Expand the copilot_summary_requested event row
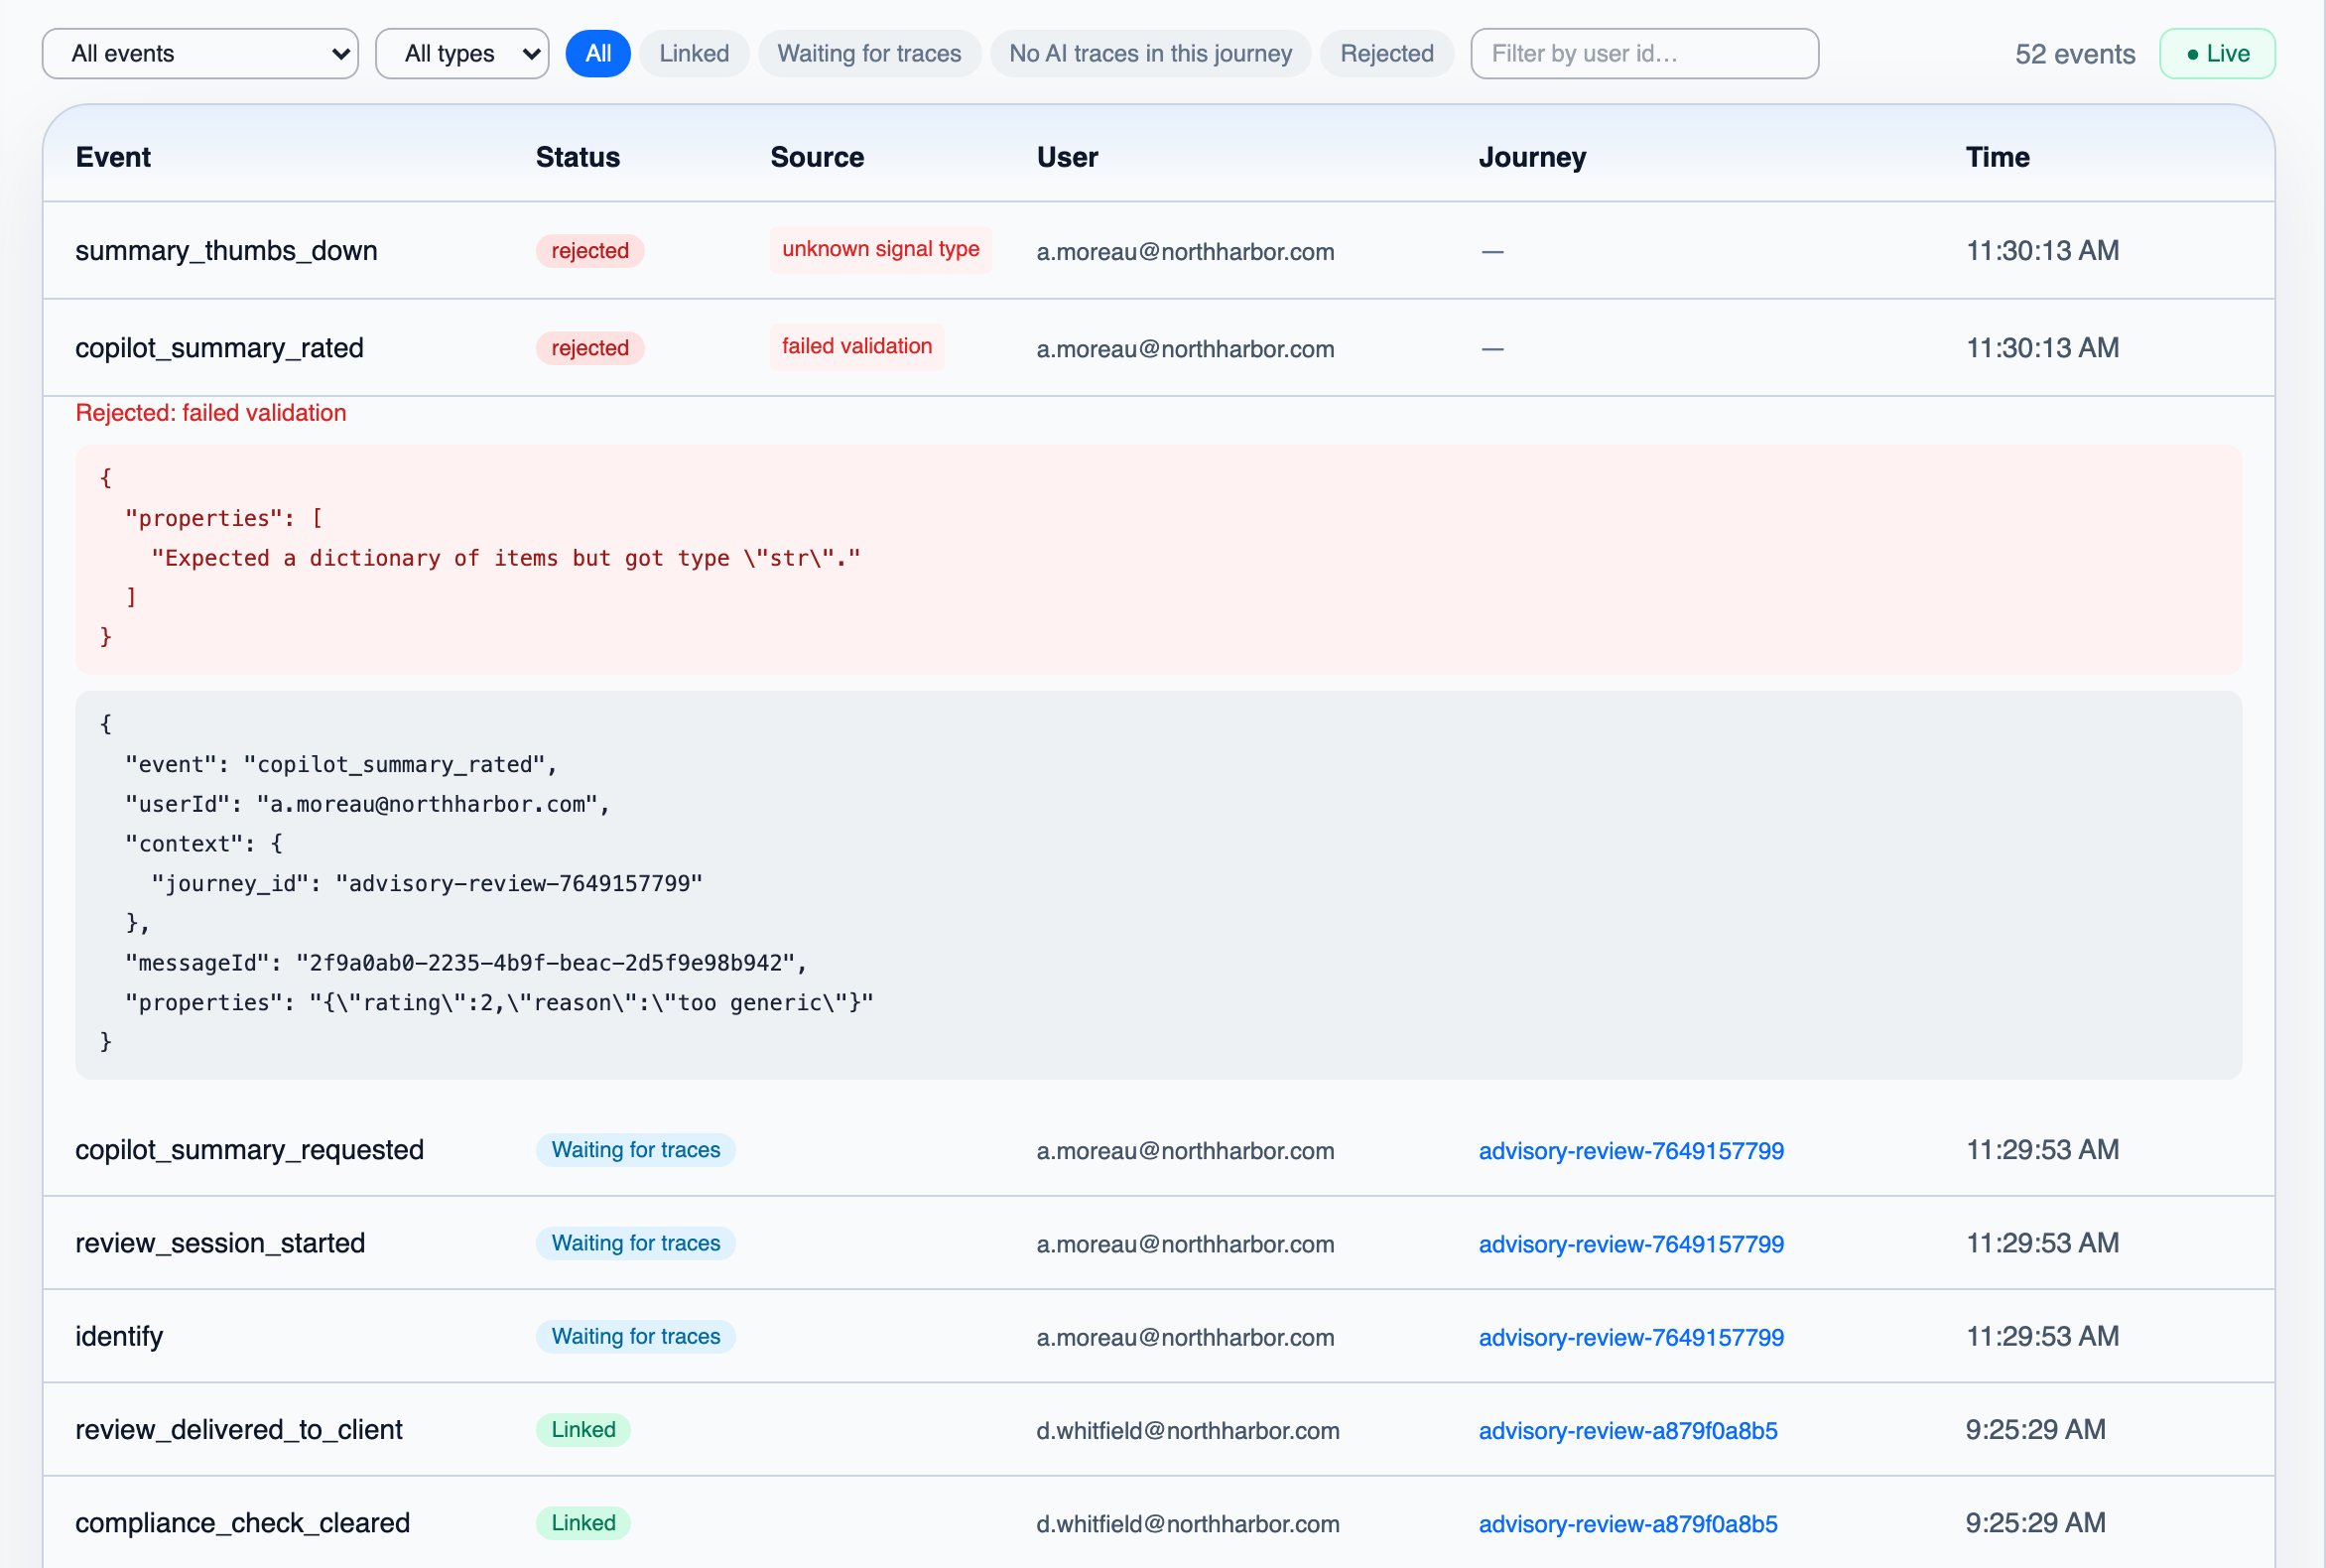The width and height of the screenshot is (2326, 1568). point(1158,1150)
